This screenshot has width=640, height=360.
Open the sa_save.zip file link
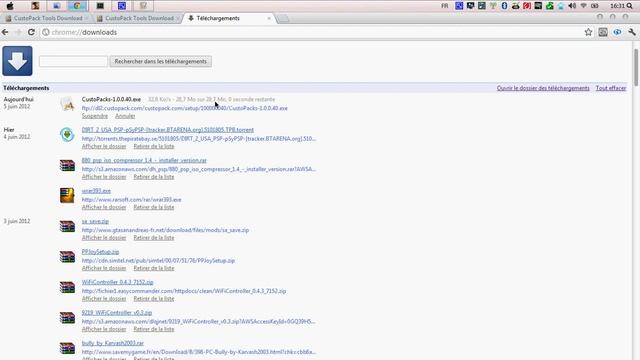(x=95, y=221)
